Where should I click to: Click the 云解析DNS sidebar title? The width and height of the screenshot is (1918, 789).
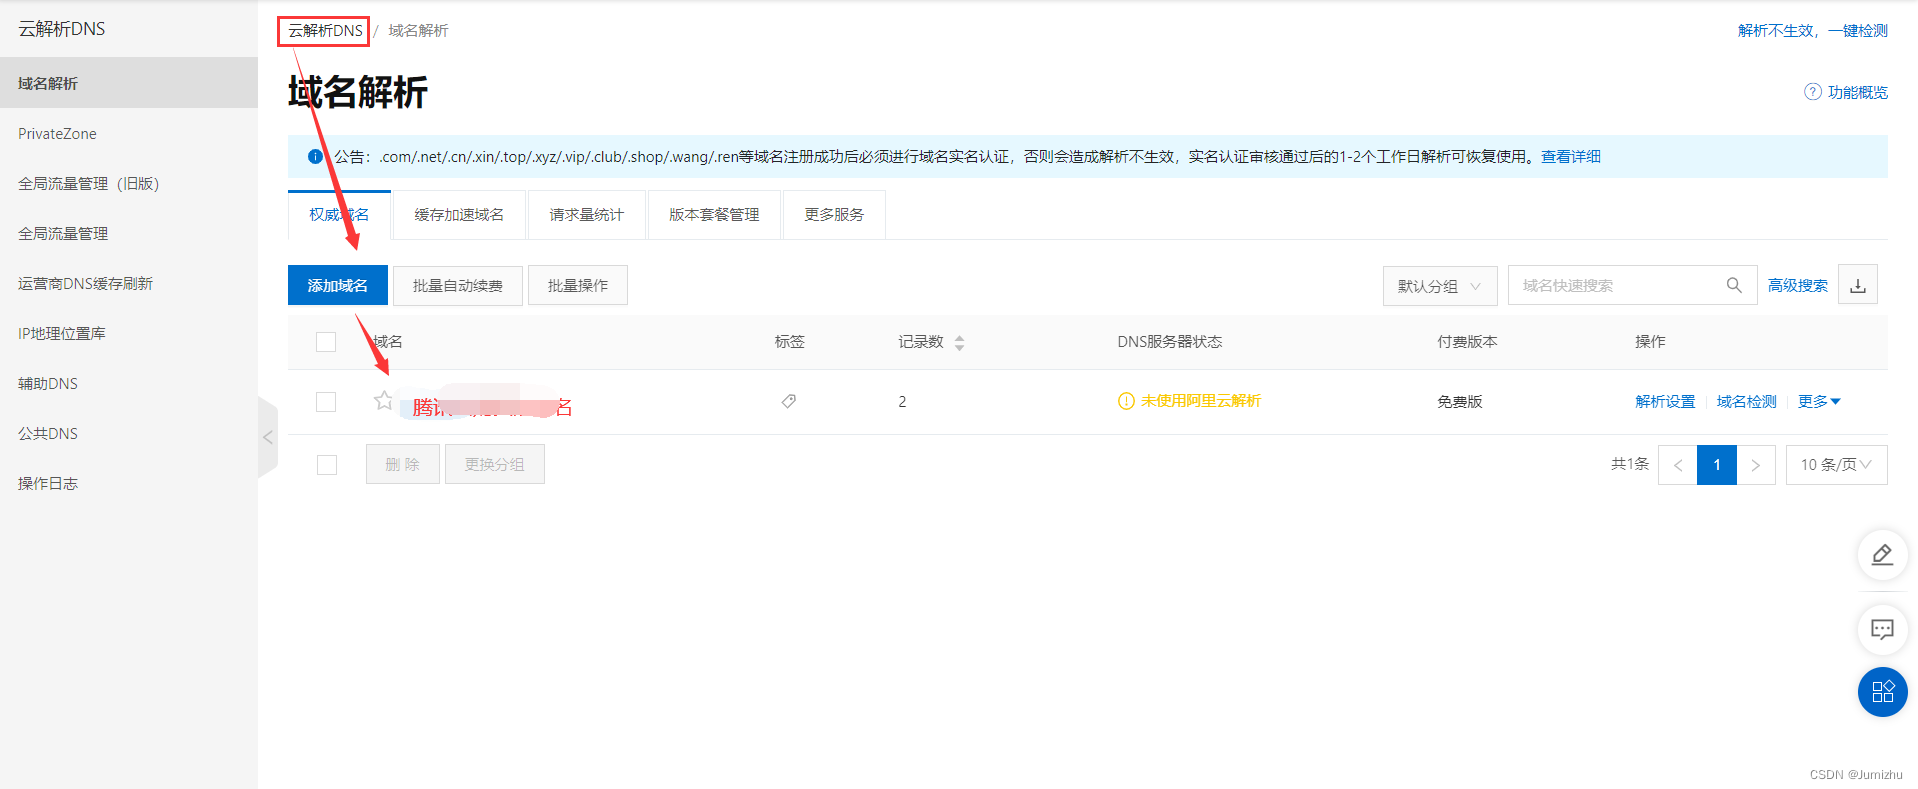pyautogui.click(x=62, y=29)
